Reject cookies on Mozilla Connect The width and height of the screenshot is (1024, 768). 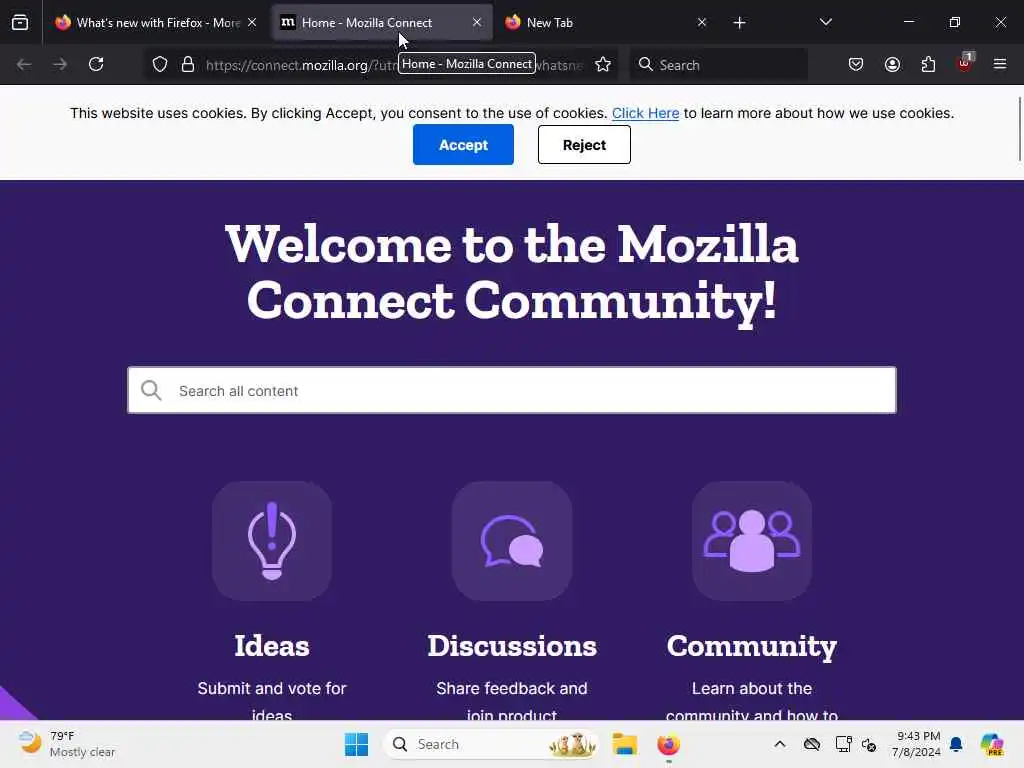coord(584,145)
